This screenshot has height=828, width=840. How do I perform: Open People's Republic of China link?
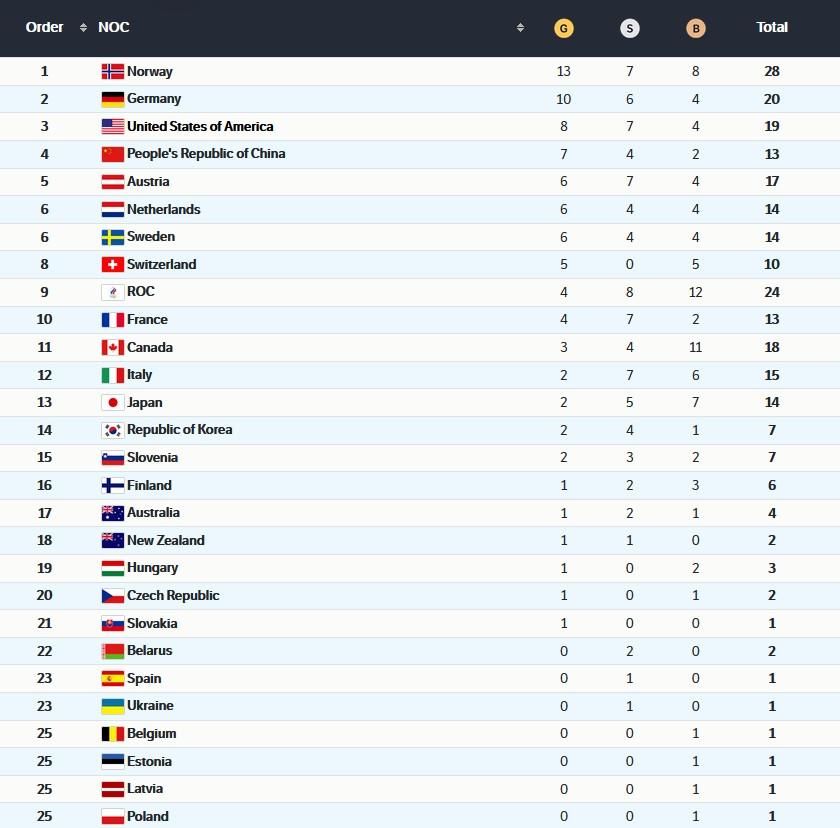pyautogui.click(x=206, y=154)
